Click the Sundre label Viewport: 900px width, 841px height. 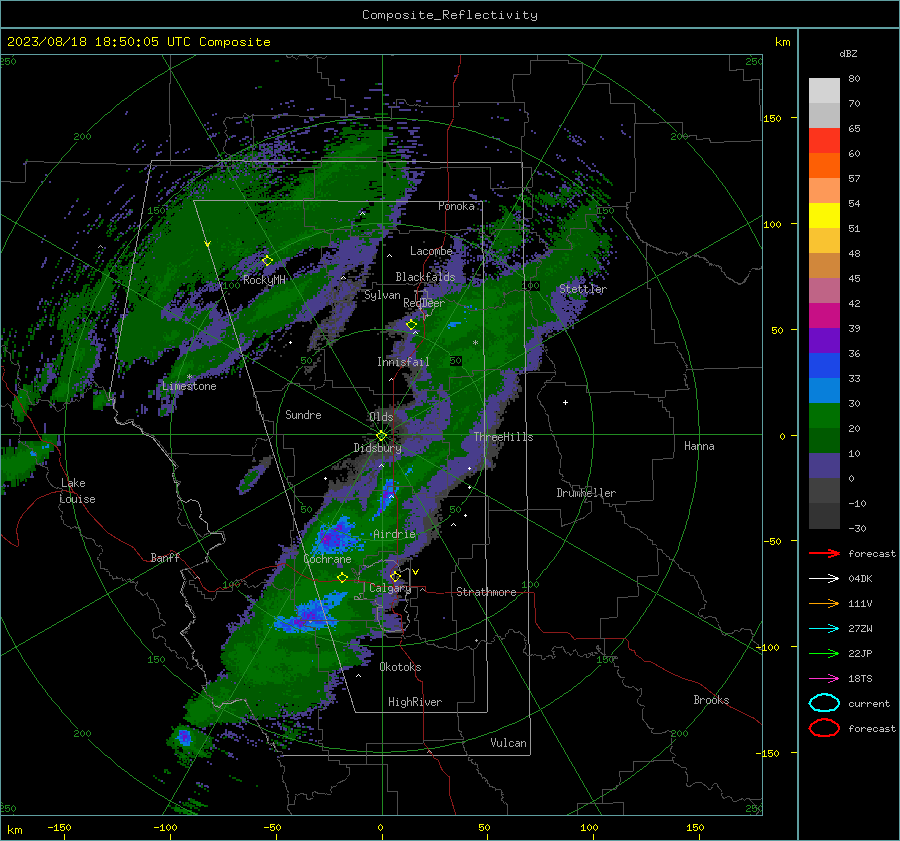[303, 414]
